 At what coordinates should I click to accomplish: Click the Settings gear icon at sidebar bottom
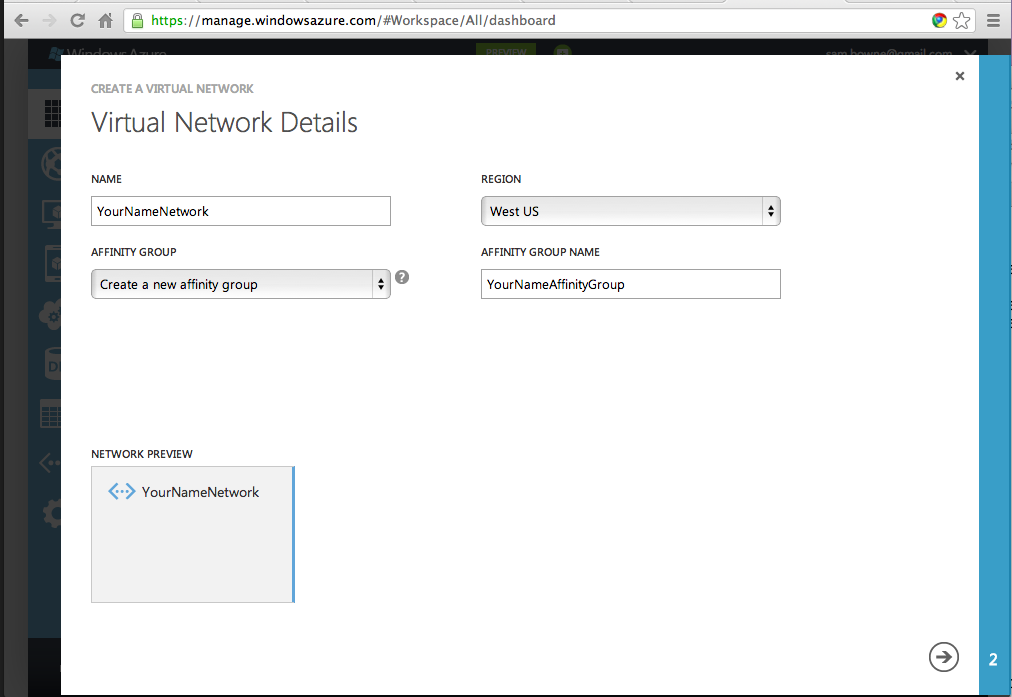tap(52, 514)
